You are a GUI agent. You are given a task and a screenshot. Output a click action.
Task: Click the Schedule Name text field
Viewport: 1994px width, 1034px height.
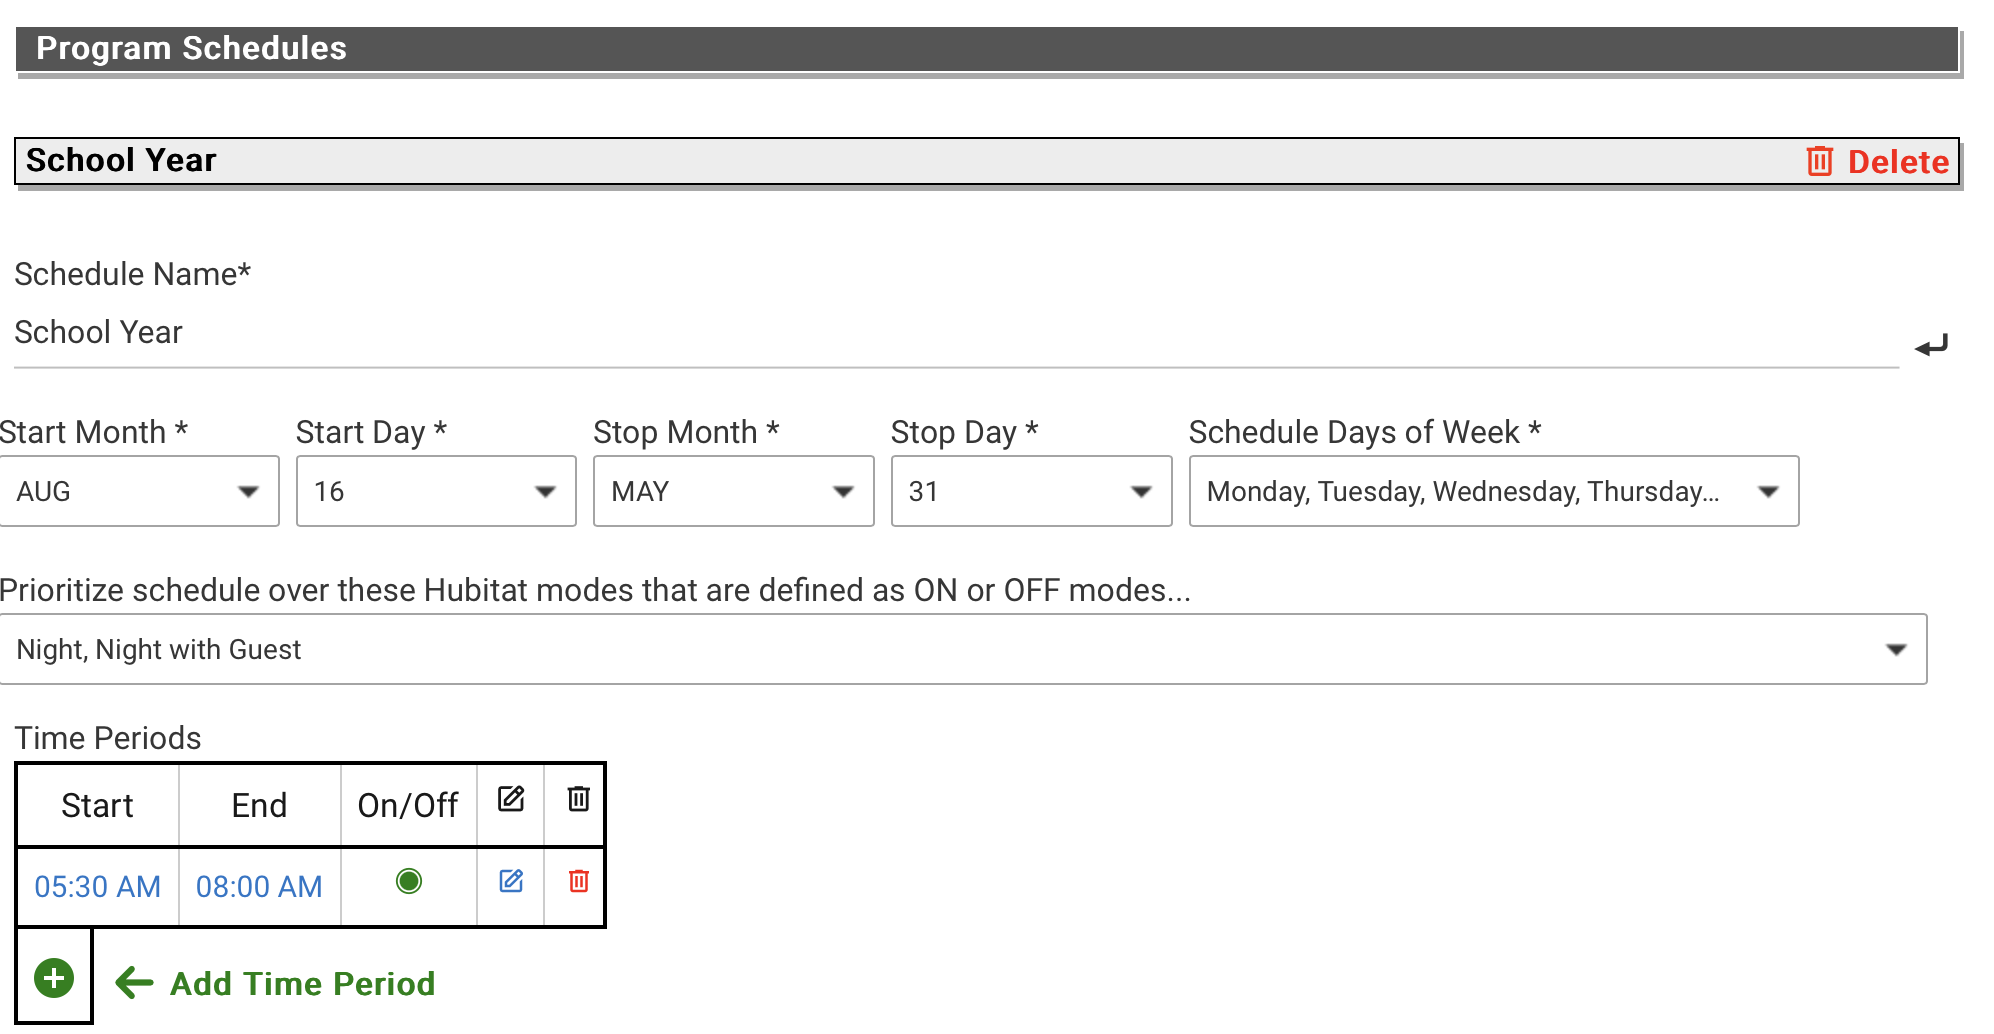955,333
